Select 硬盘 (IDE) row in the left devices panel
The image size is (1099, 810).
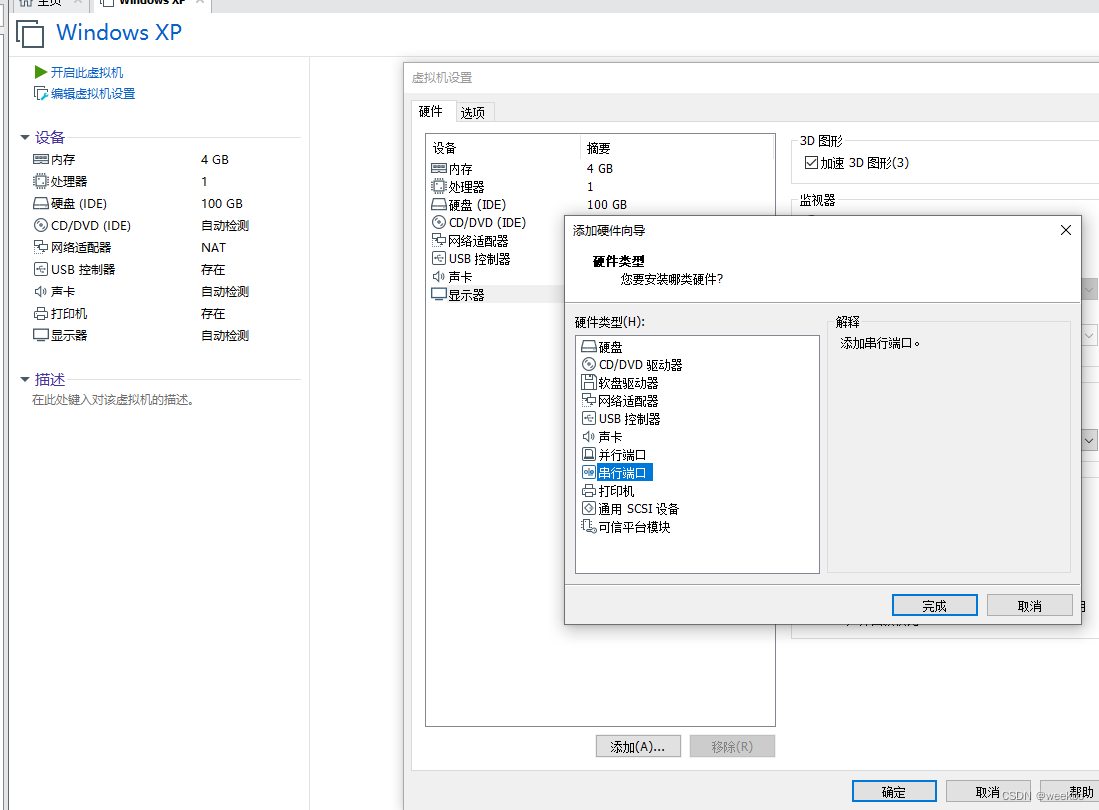[x=165, y=203]
